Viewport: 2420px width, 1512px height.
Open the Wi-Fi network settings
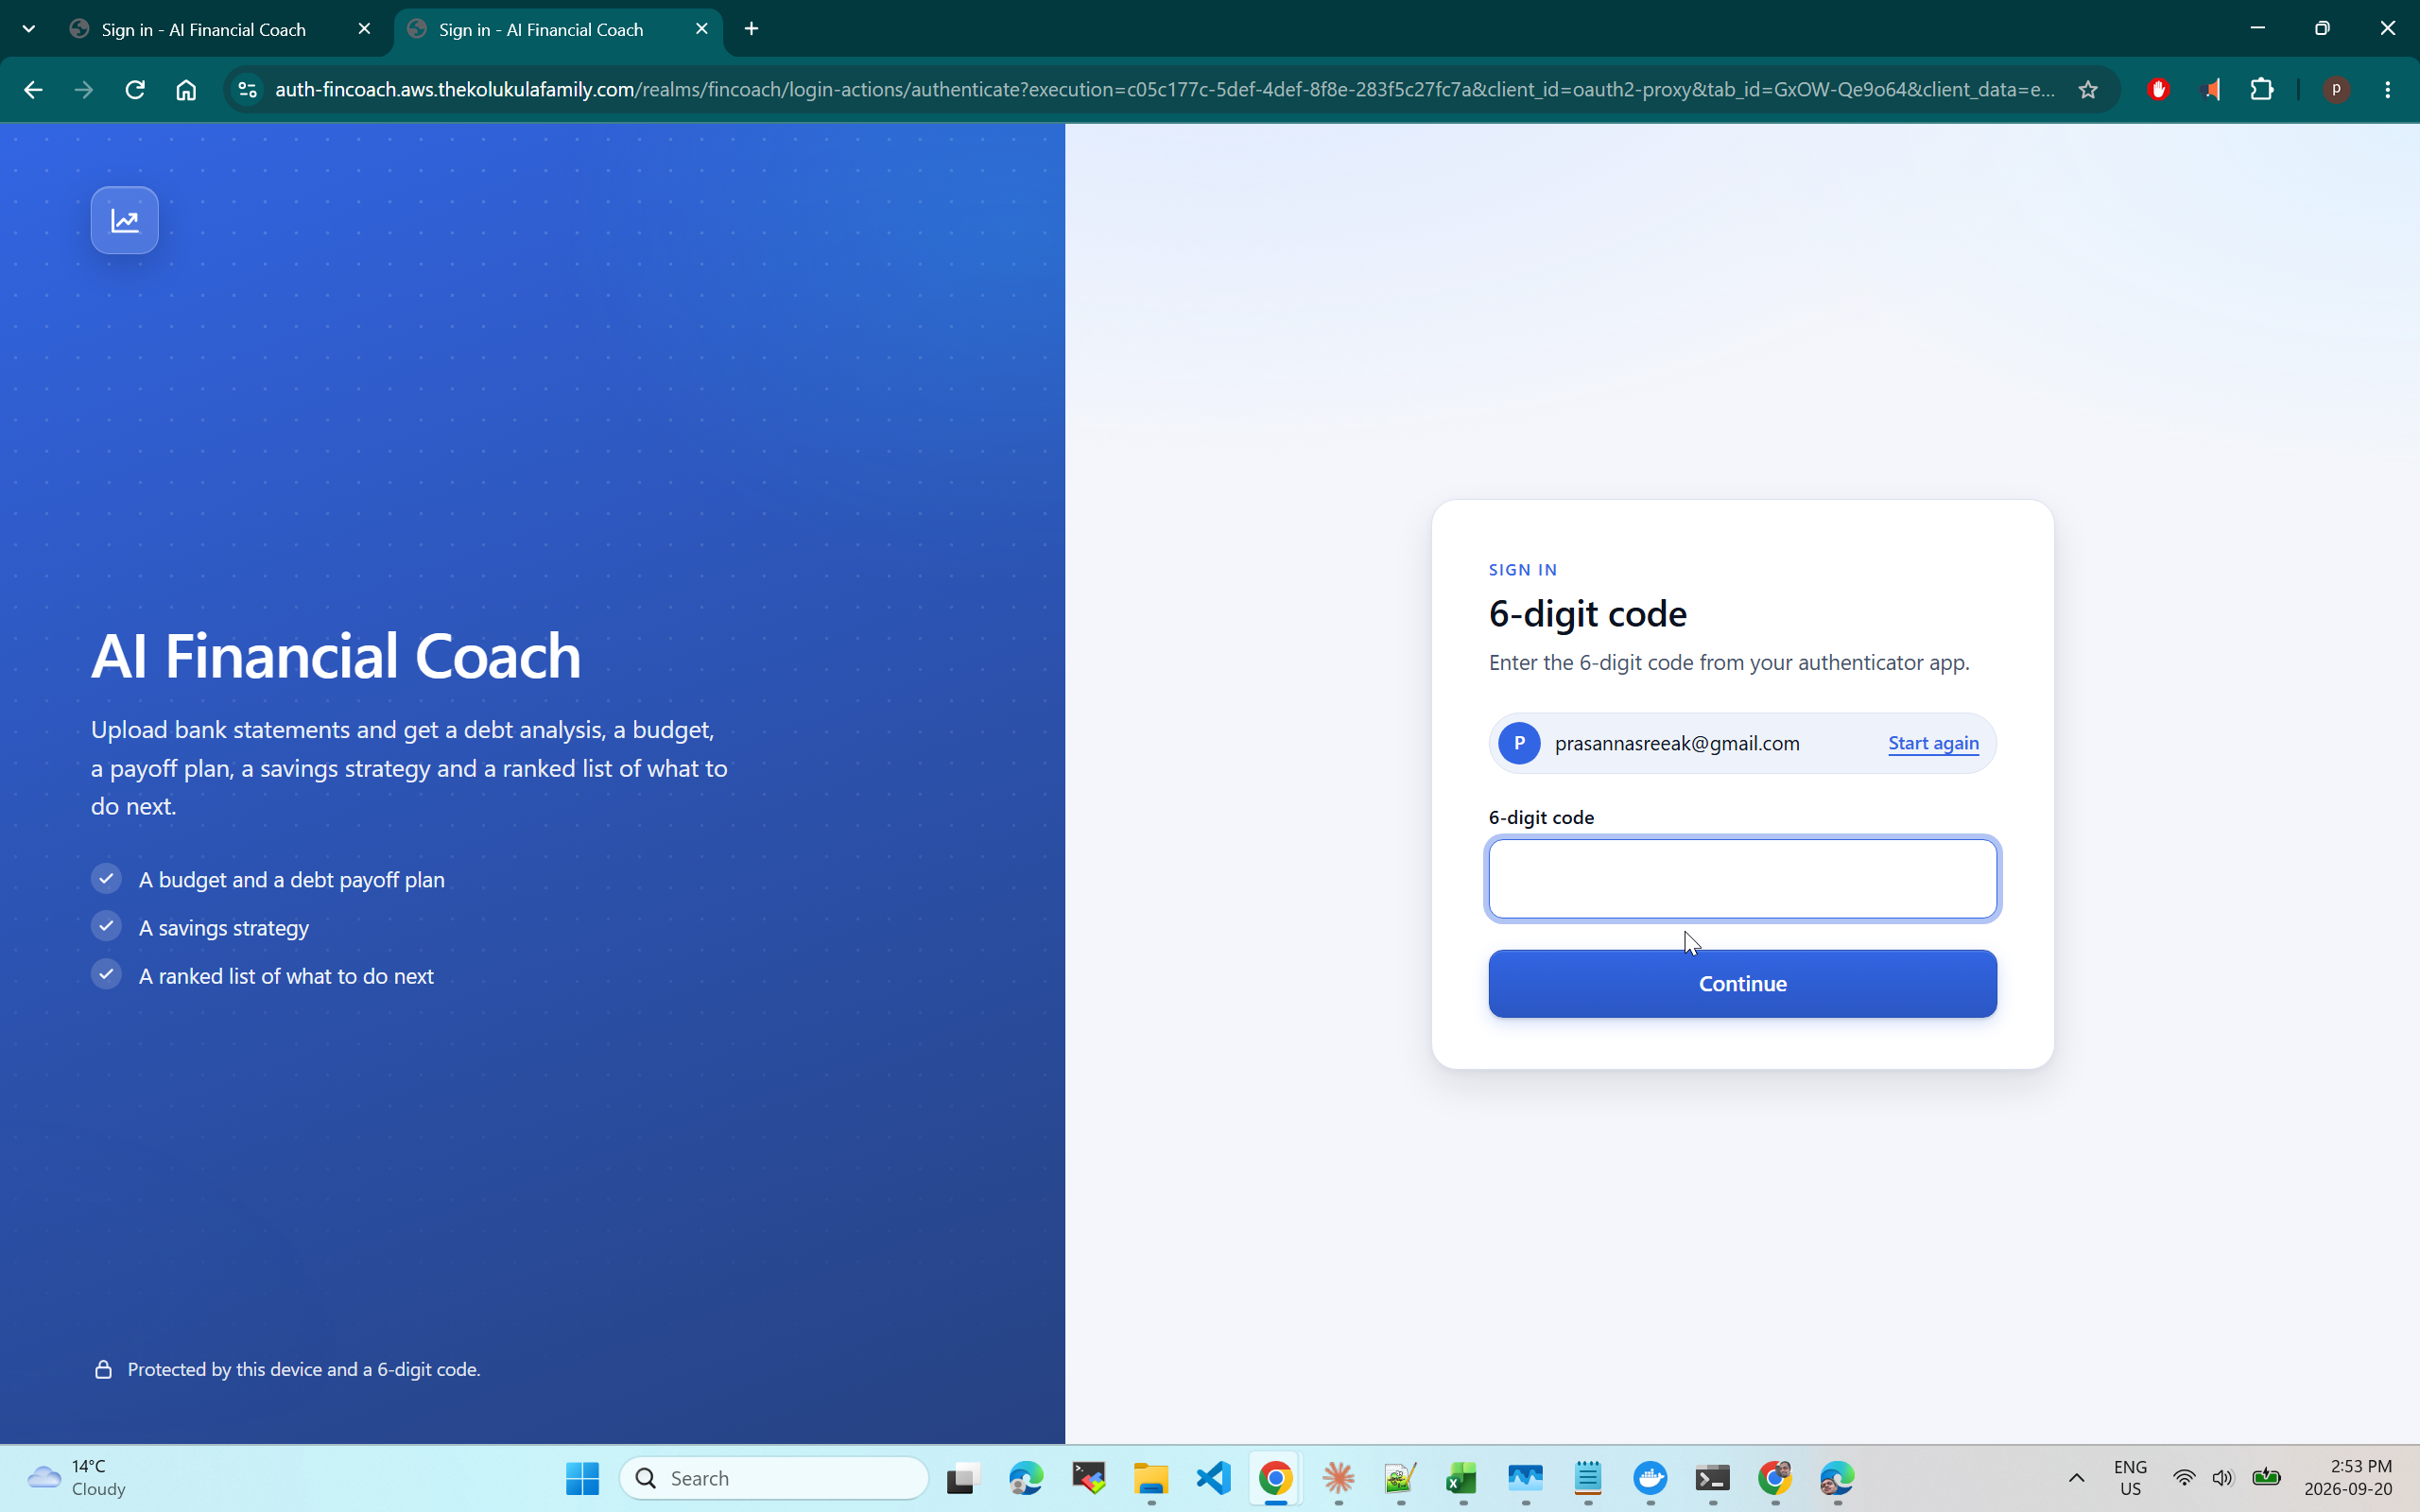[x=2184, y=1478]
